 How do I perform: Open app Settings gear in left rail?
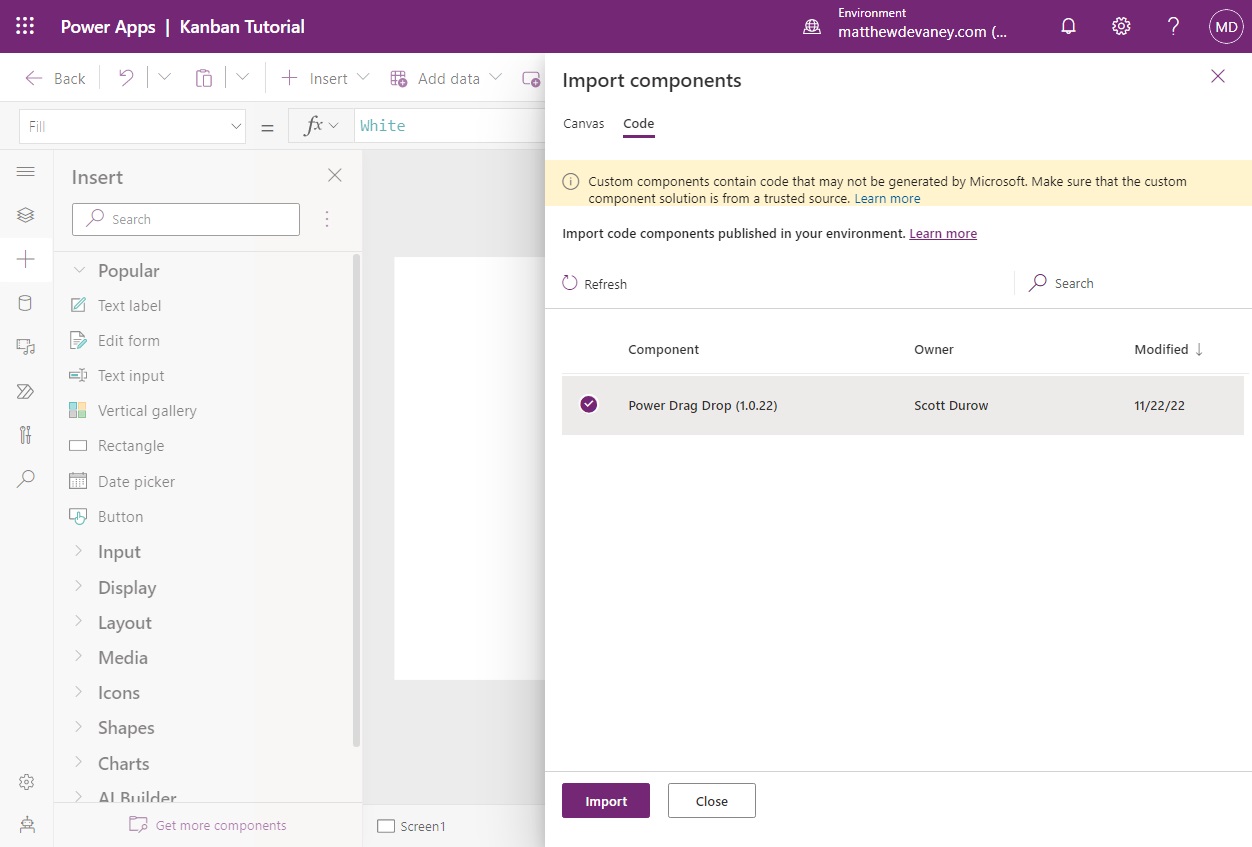coord(26,781)
